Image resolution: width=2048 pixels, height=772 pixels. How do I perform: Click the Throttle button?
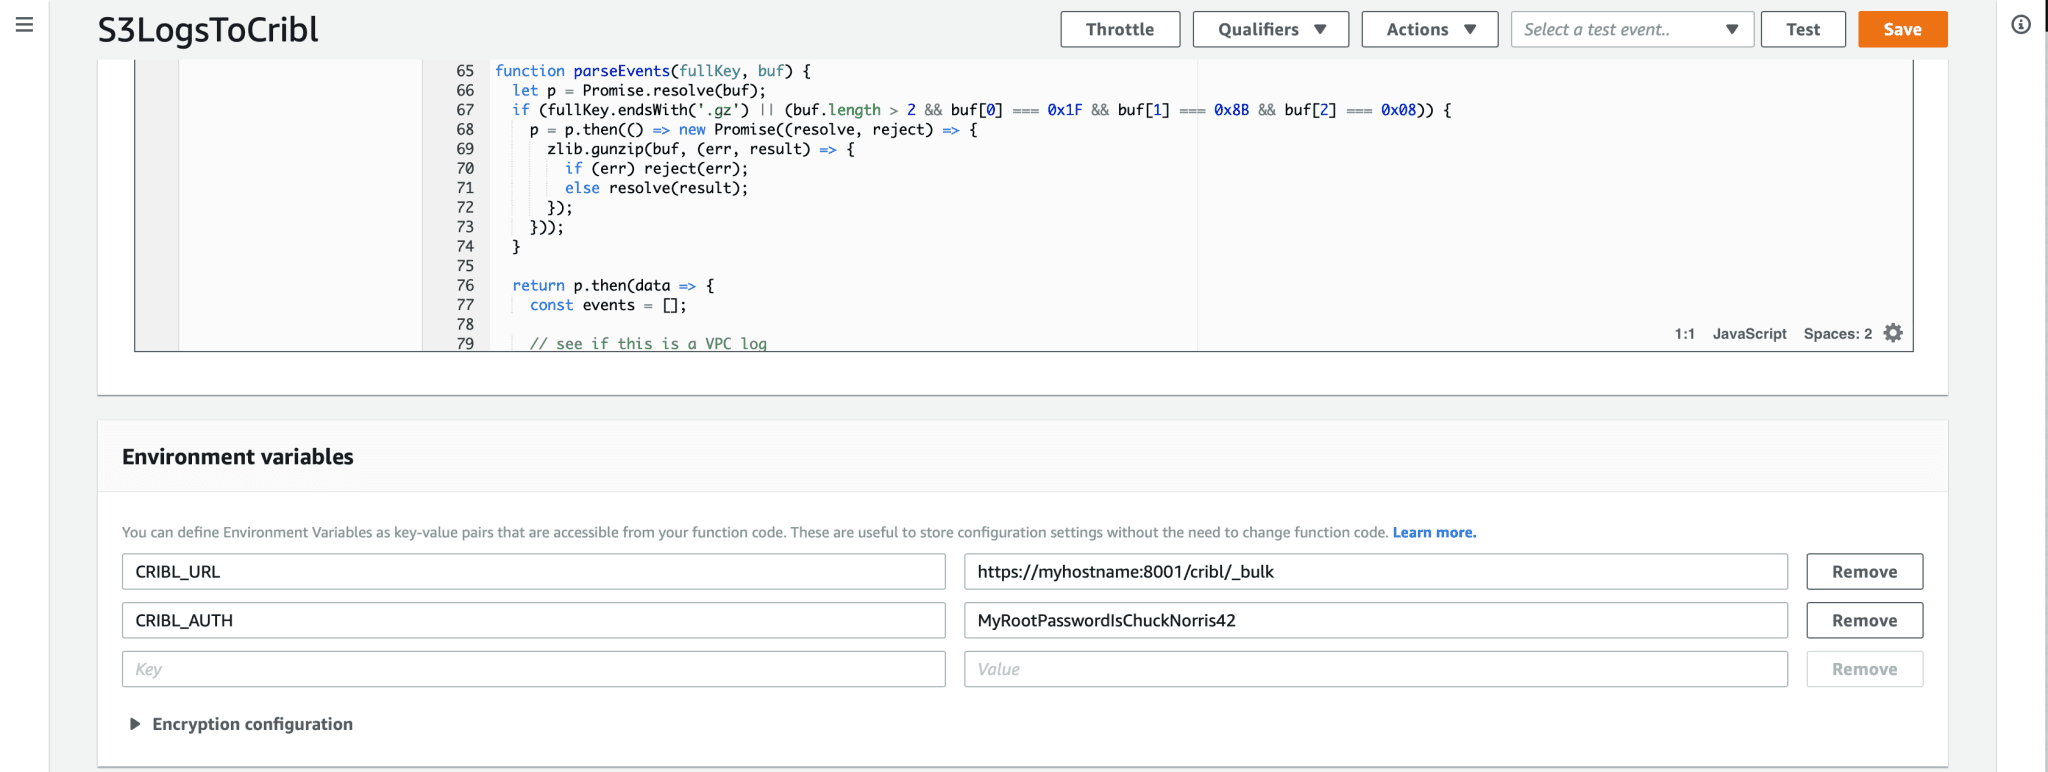click(x=1119, y=29)
